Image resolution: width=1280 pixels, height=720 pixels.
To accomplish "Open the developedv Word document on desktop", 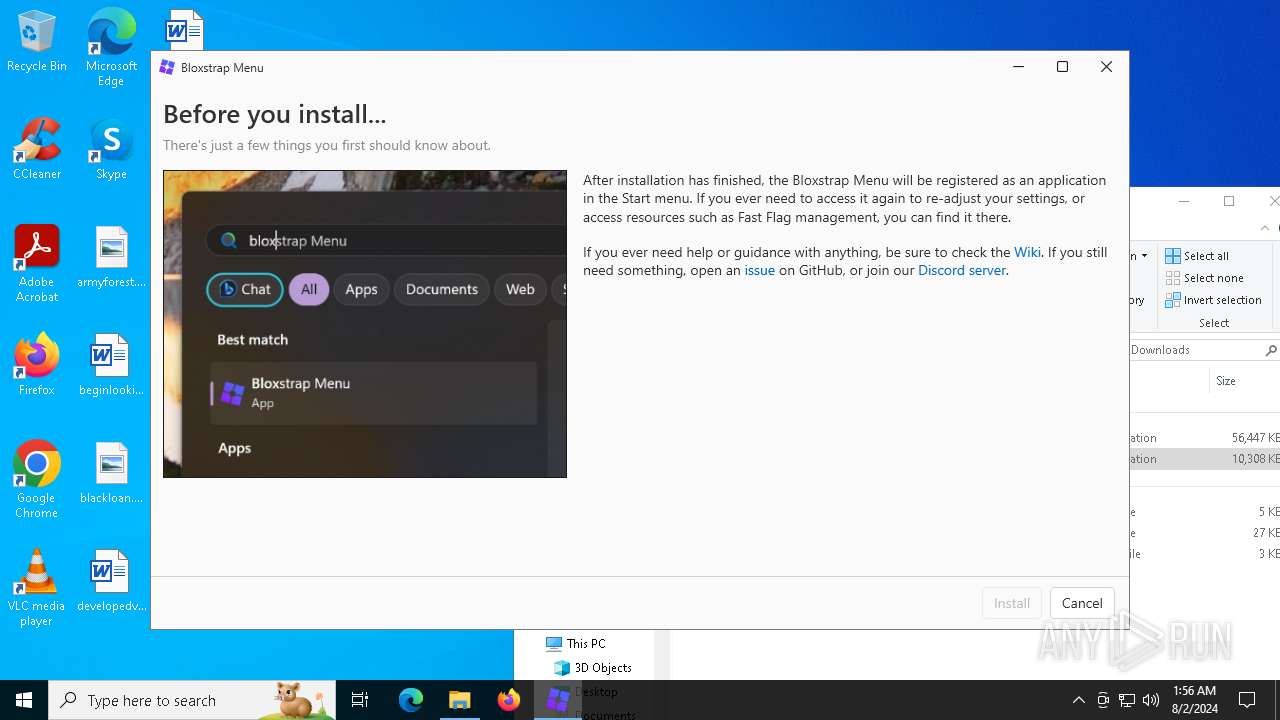I will [x=111, y=580].
